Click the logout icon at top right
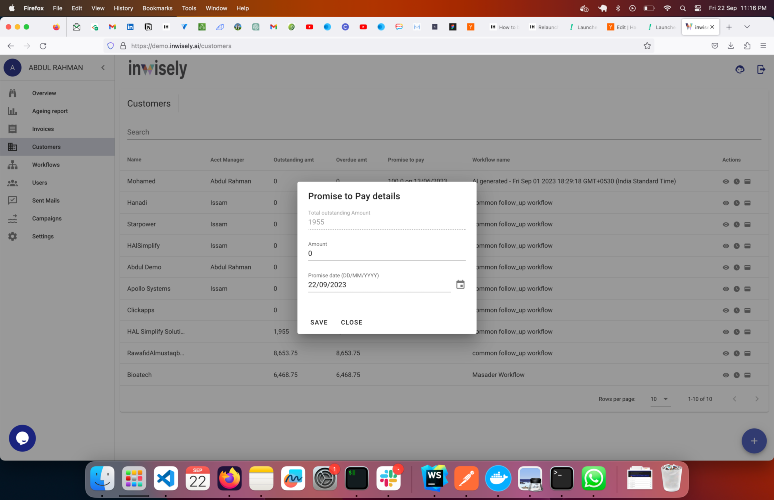The height and width of the screenshot is (500, 774). tap(761, 70)
